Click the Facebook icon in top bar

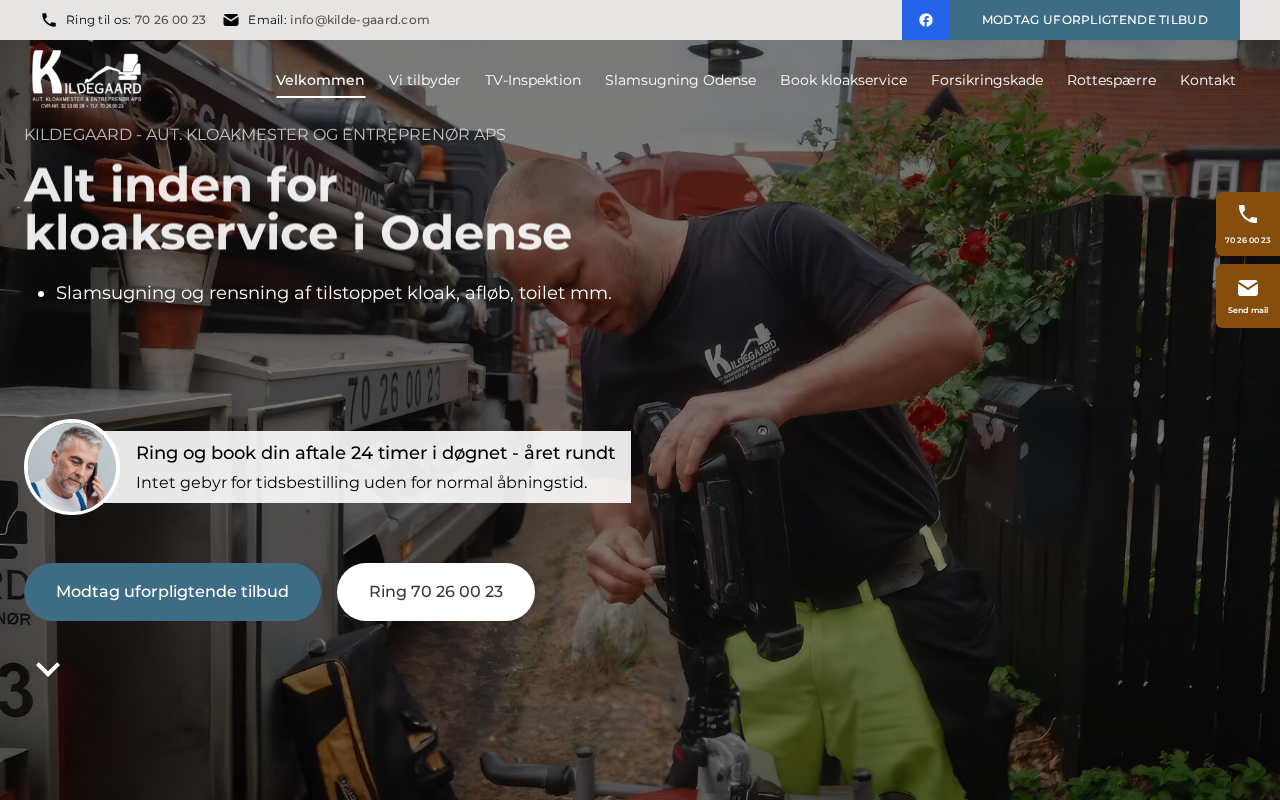click(x=926, y=20)
